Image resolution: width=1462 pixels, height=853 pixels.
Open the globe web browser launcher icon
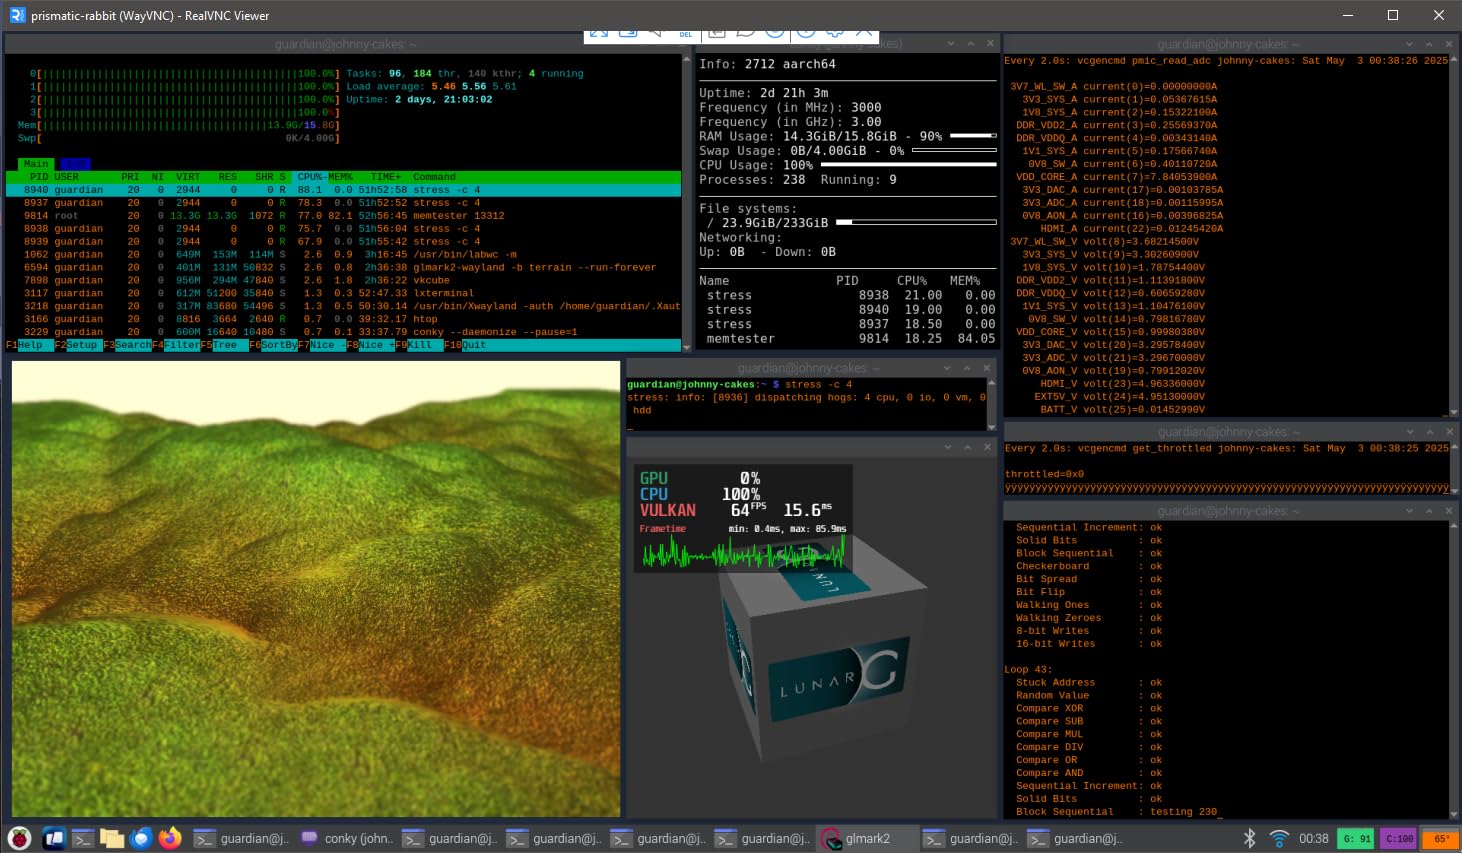tap(141, 838)
